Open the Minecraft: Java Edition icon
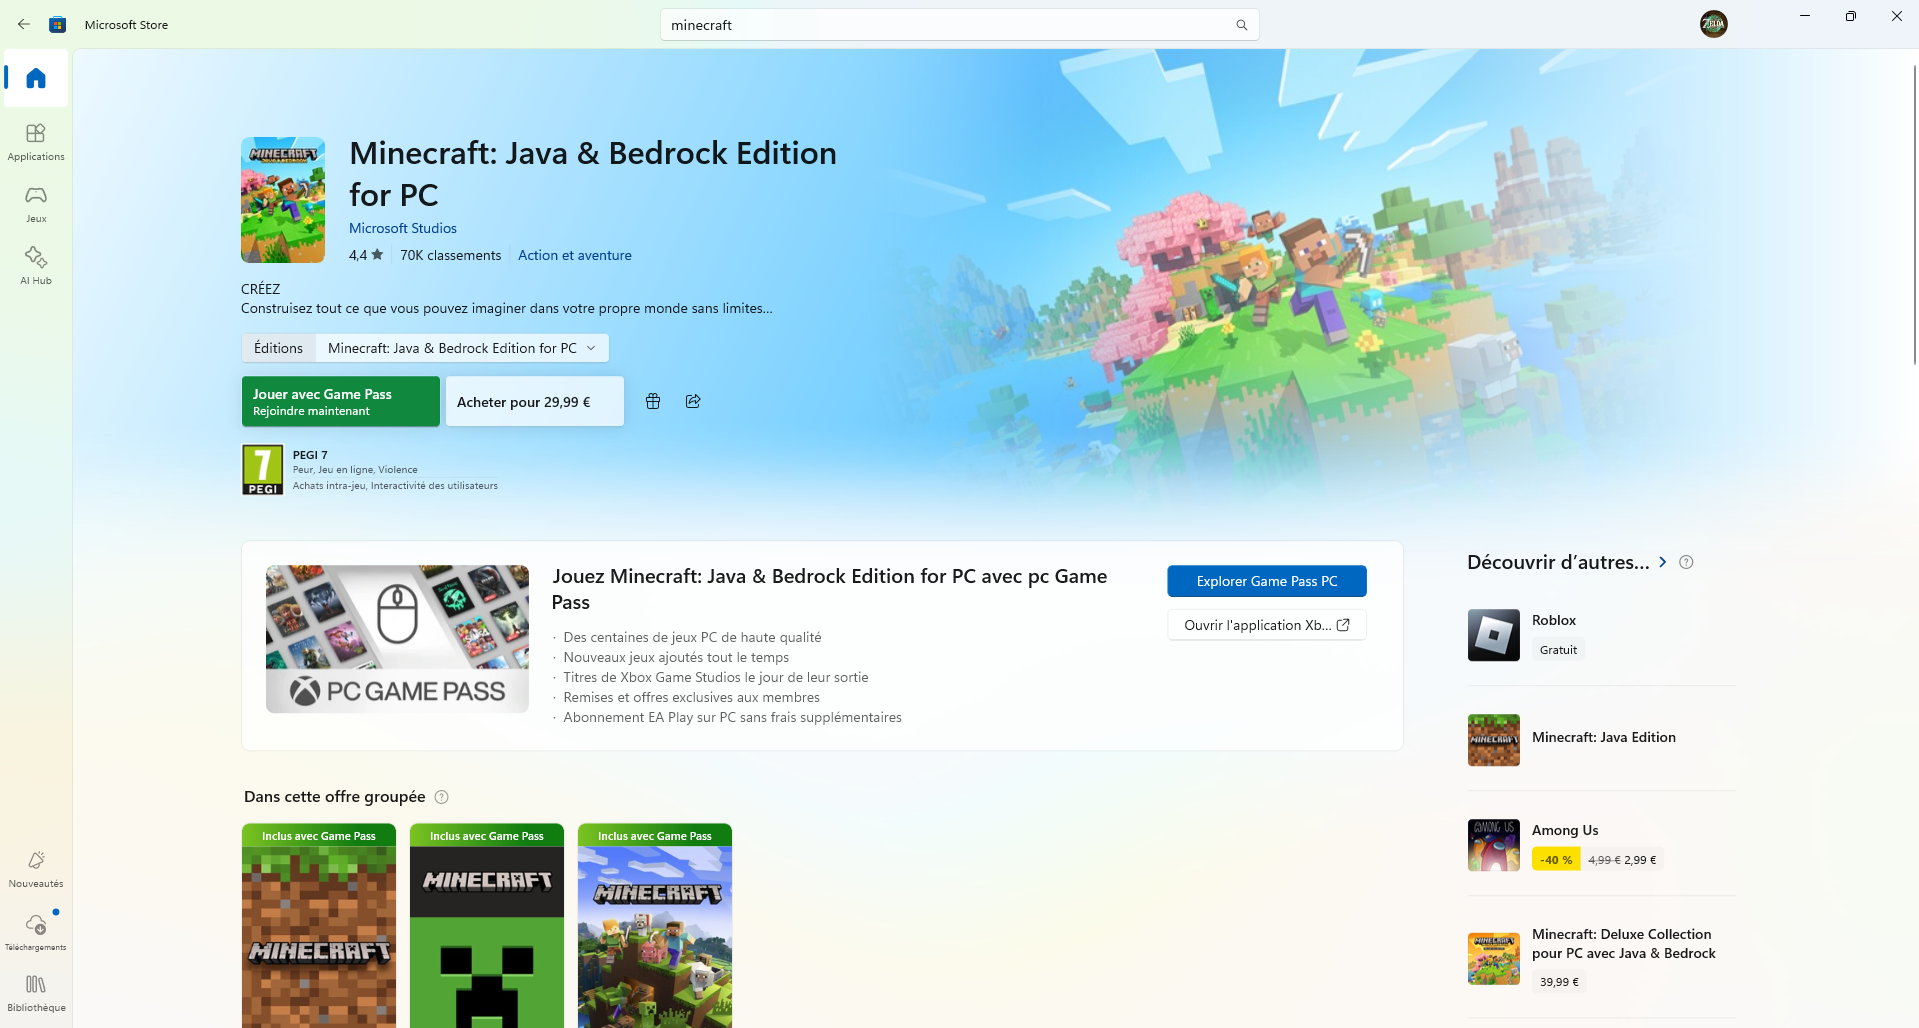 tap(1494, 740)
